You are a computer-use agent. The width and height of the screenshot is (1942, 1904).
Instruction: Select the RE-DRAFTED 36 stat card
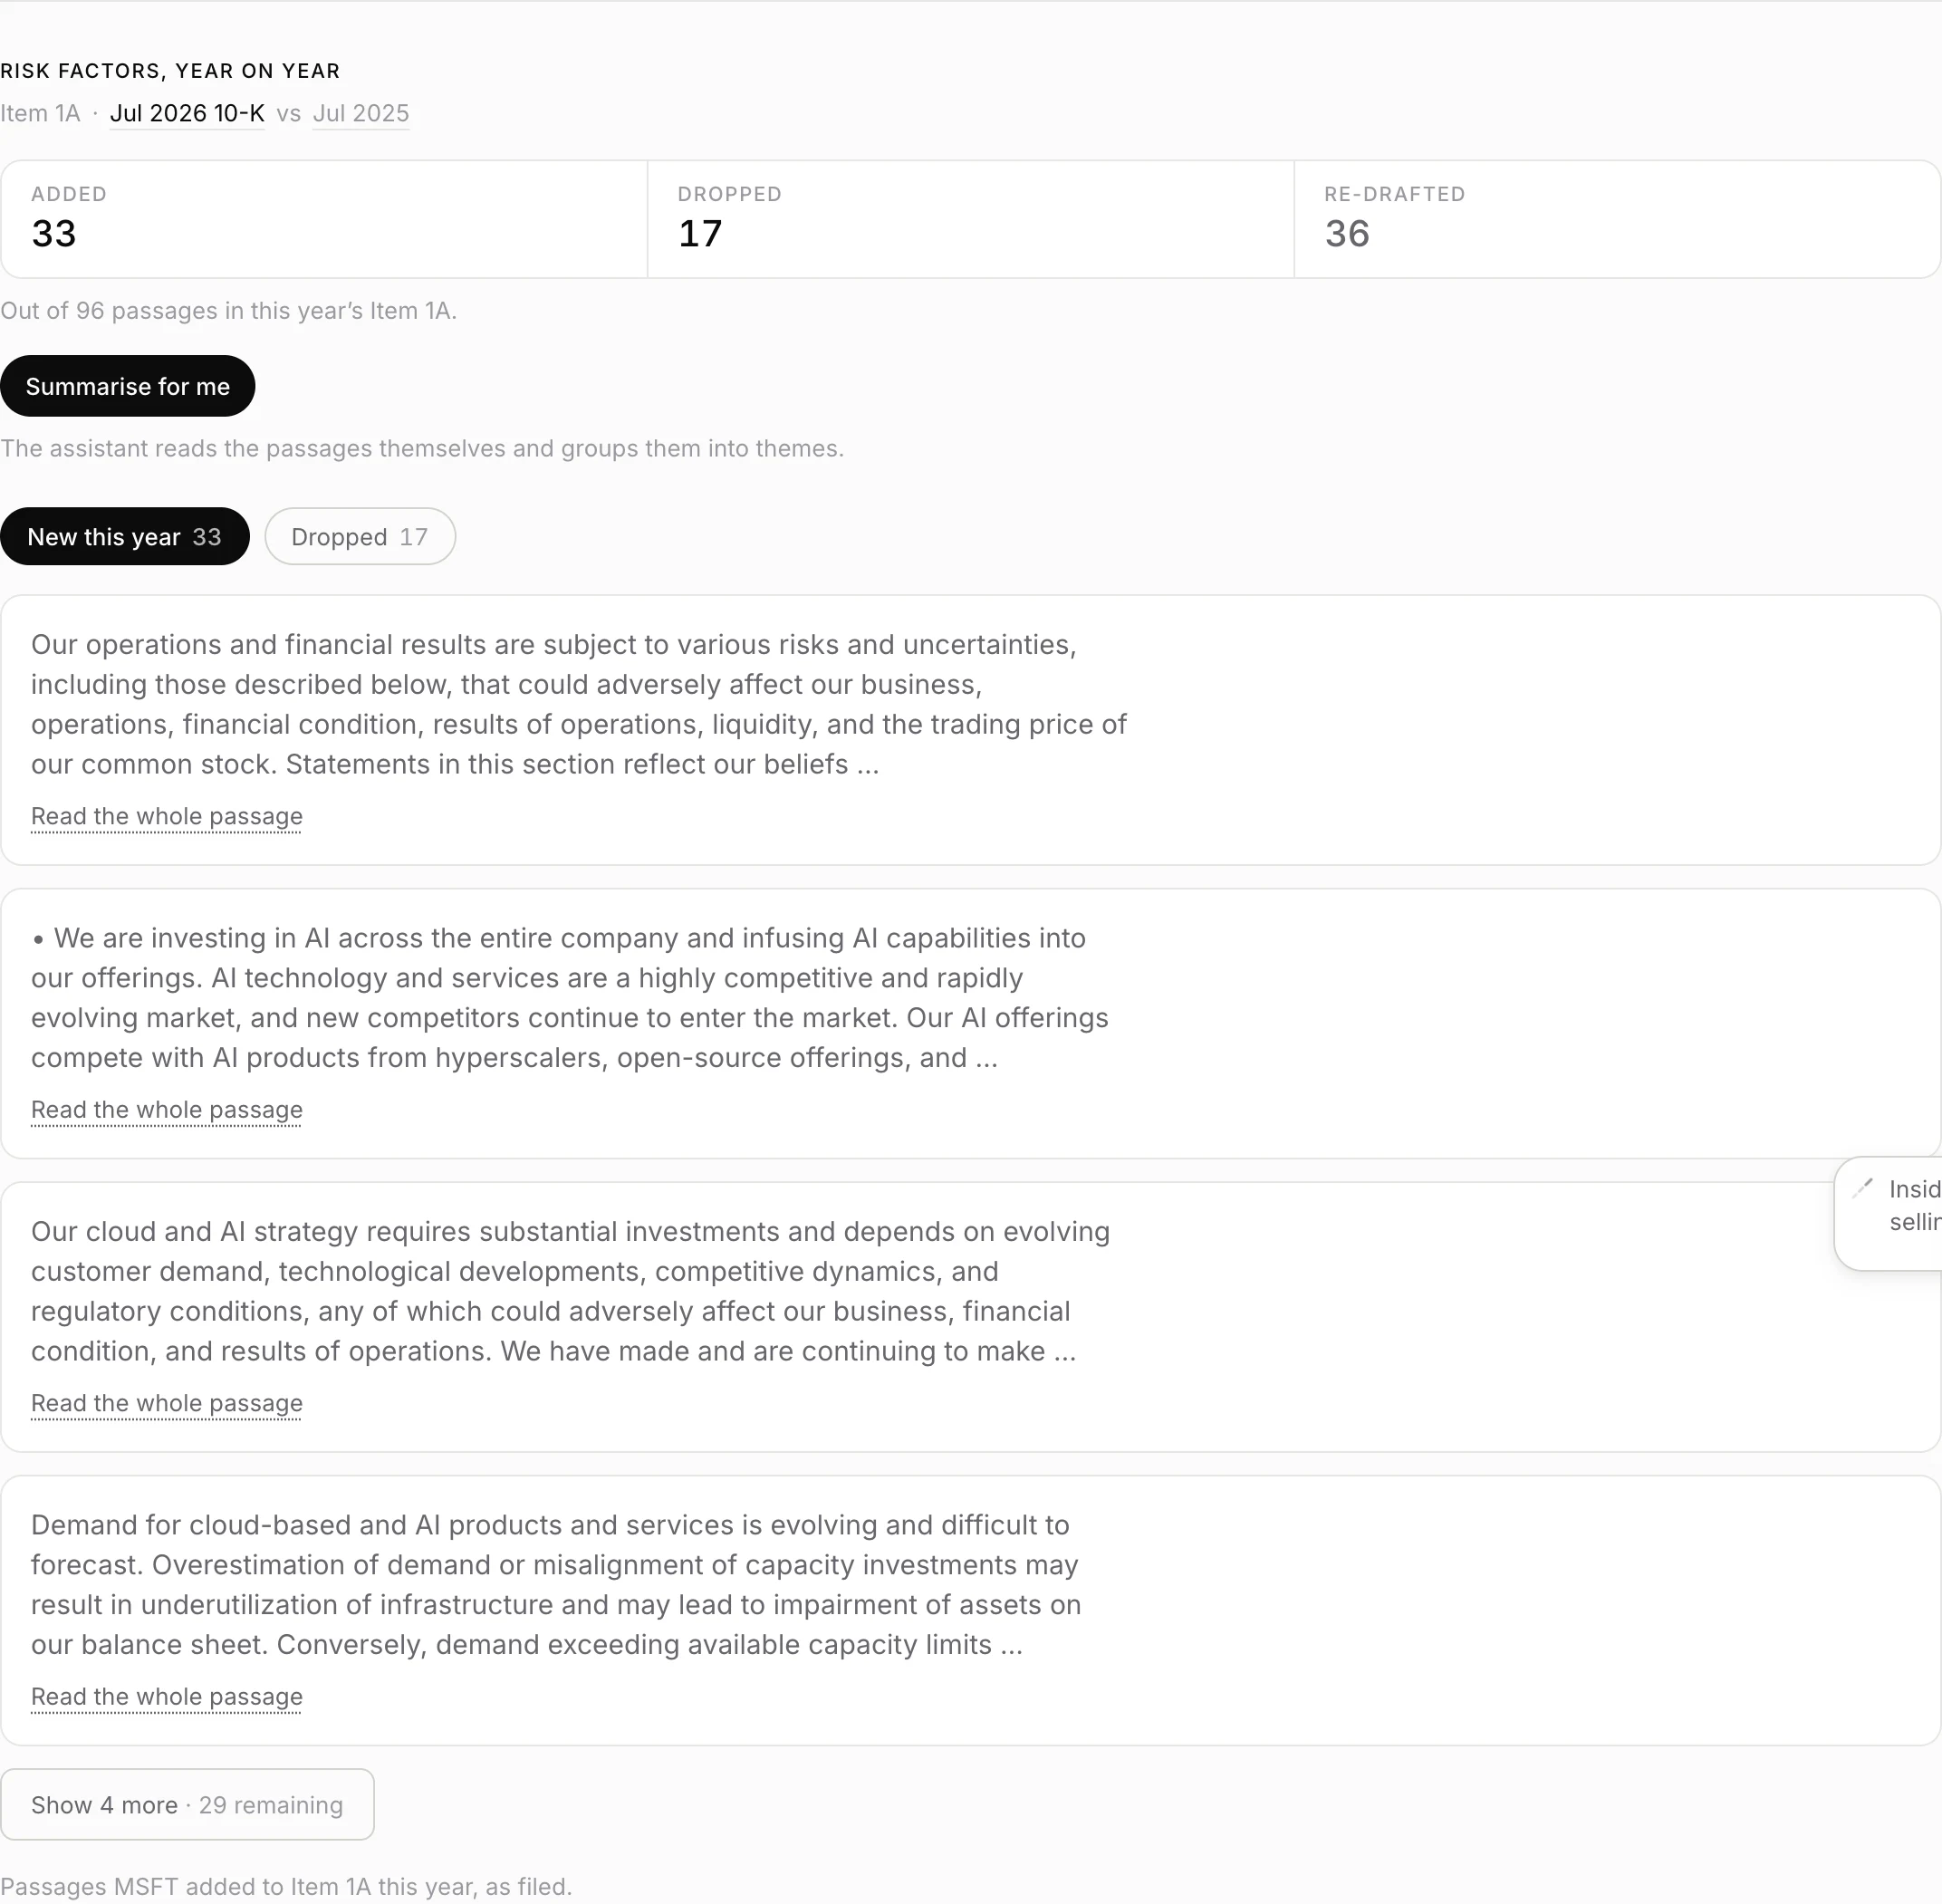[1617, 219]
